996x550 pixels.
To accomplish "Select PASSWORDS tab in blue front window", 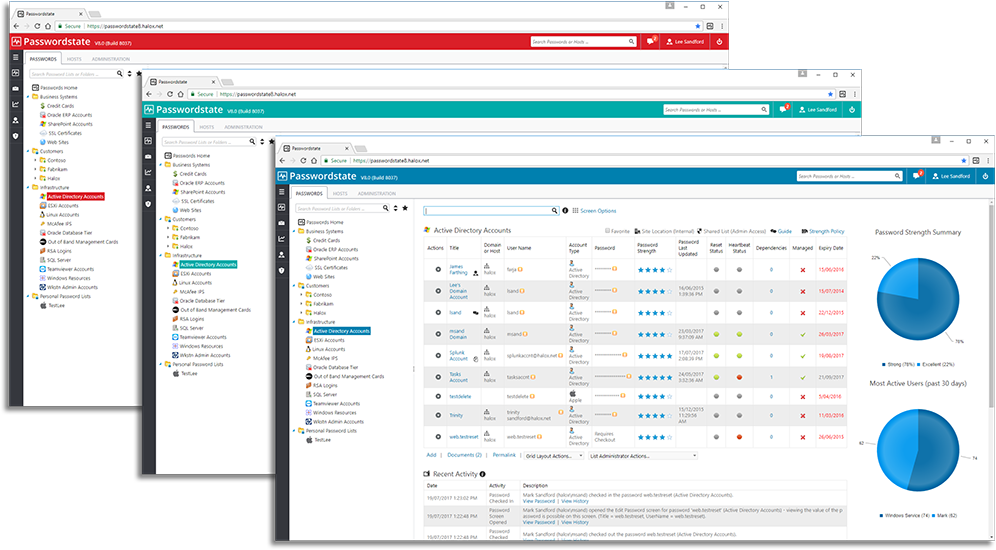I will point(309,193).
